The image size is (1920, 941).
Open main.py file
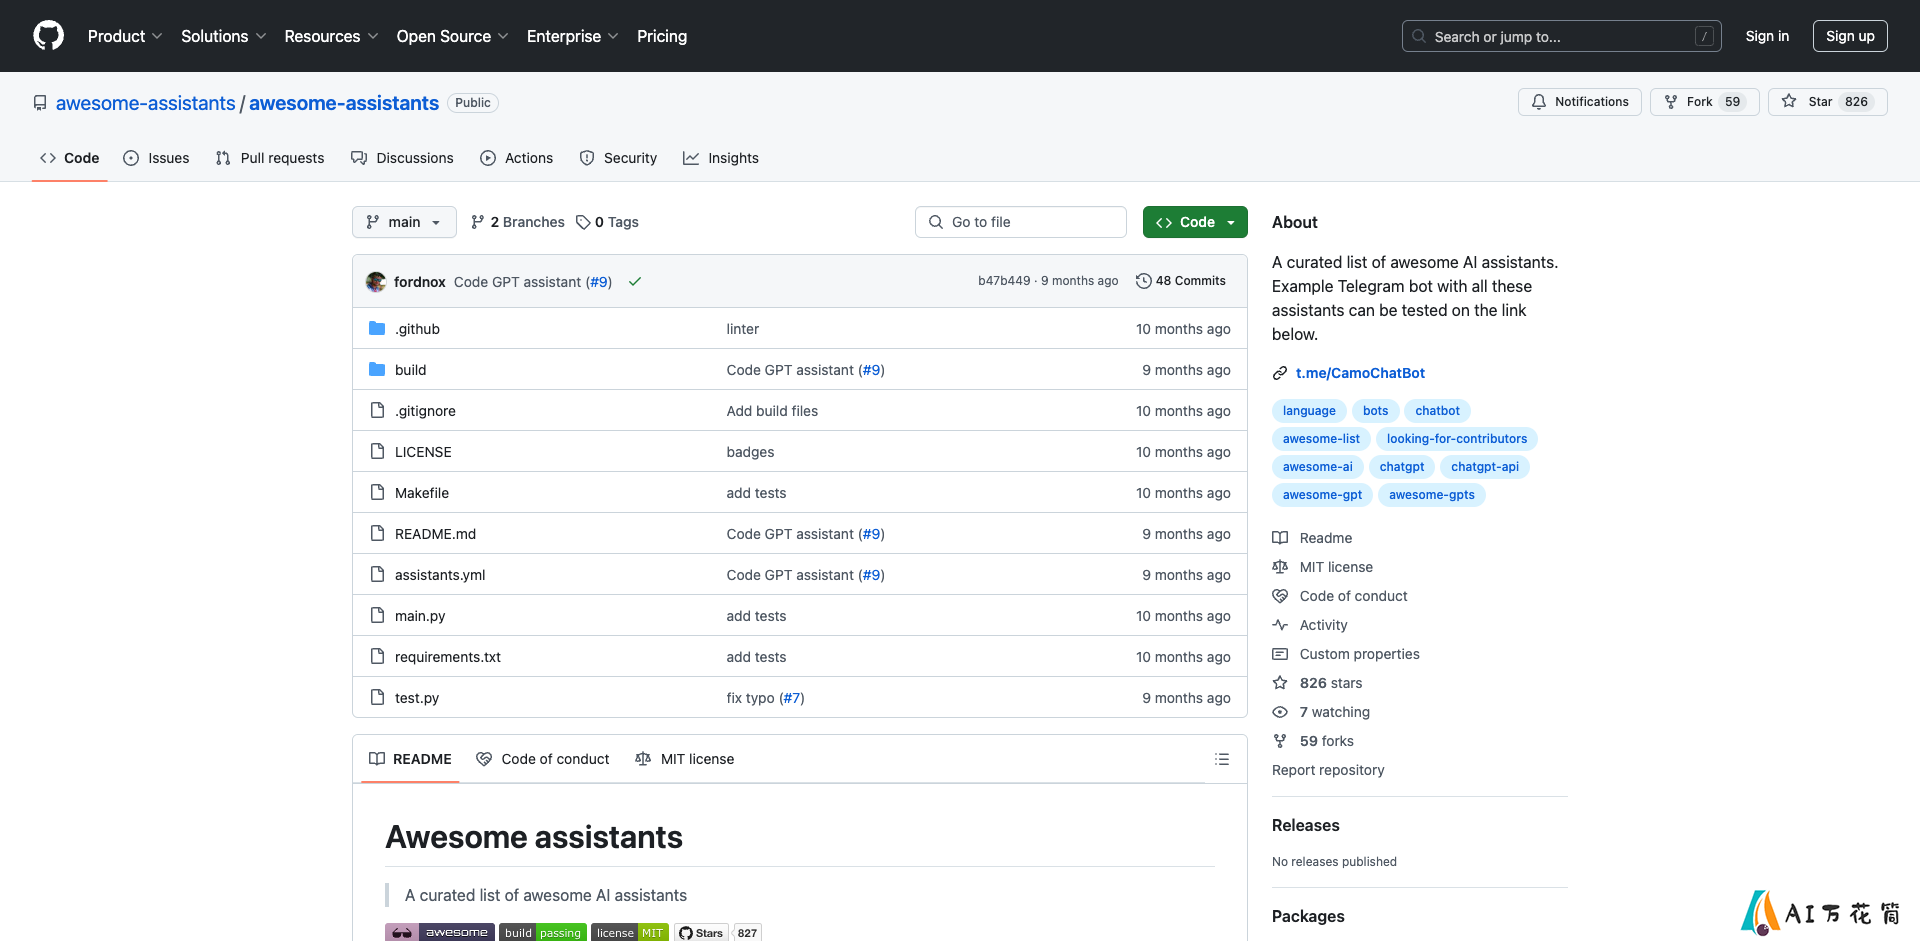420,616
